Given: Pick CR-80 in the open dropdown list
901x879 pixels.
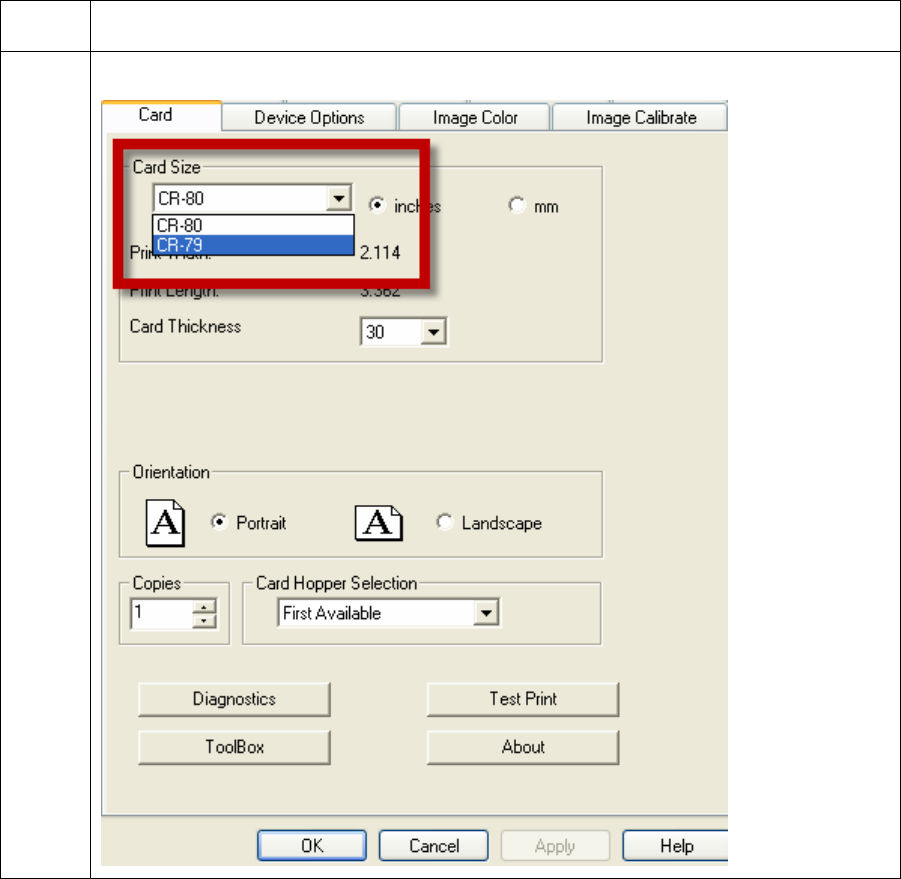Looking at the screenshot, I should point(253,225).
